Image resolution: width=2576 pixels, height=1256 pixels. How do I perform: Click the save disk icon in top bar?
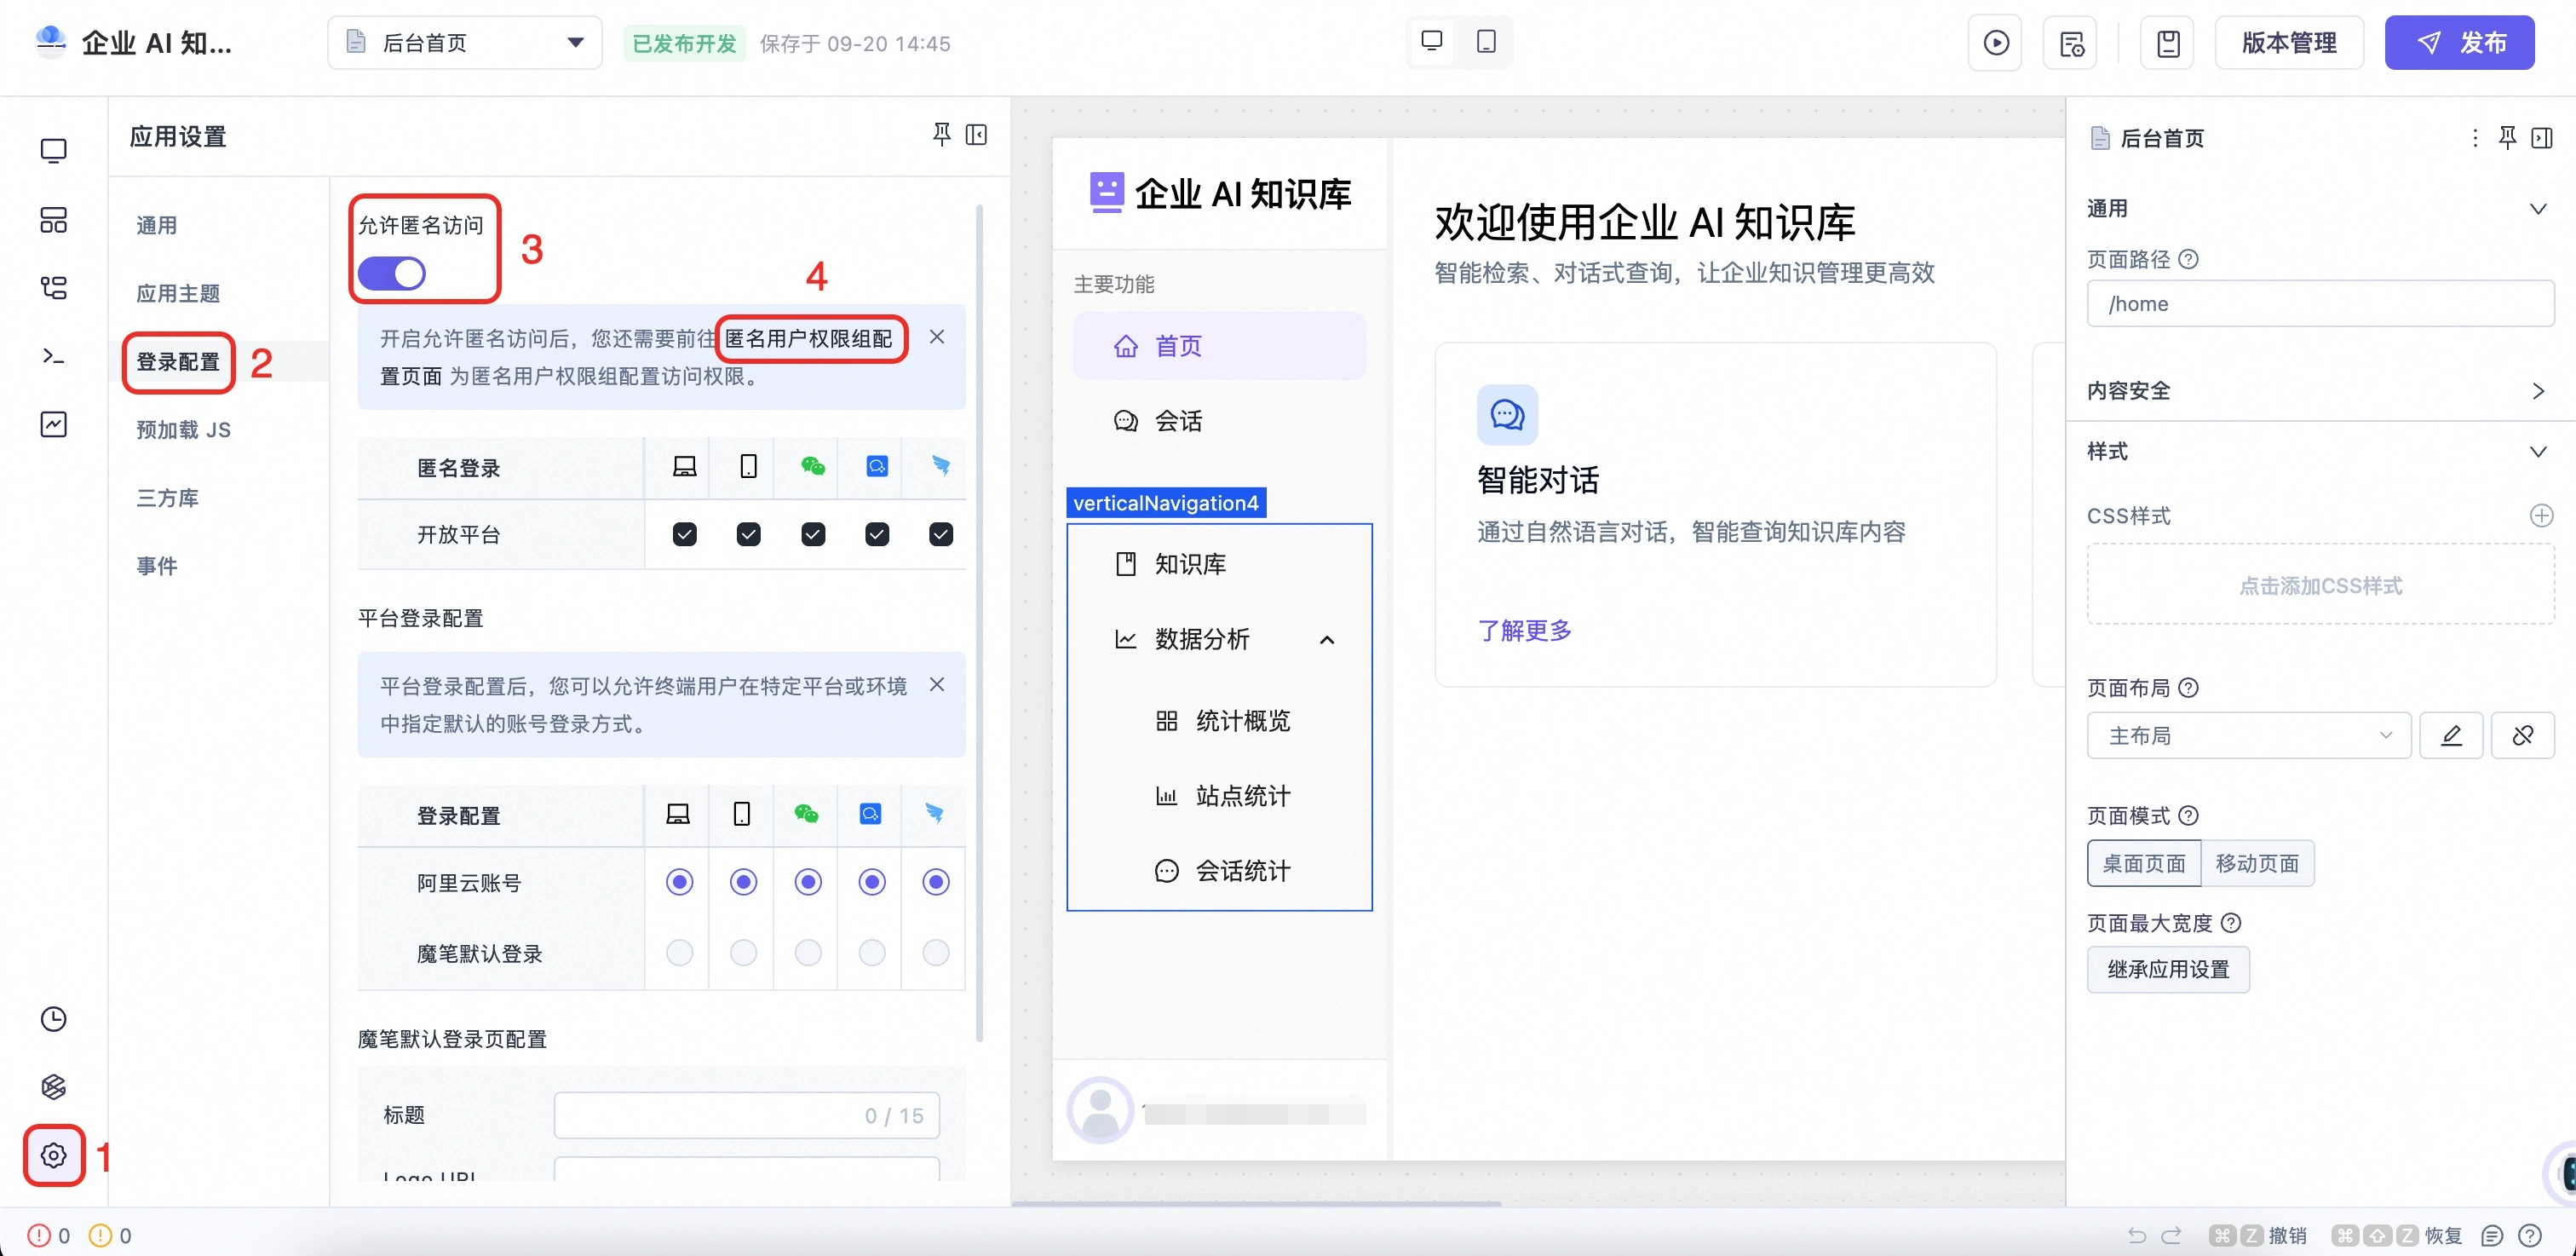2167,43
